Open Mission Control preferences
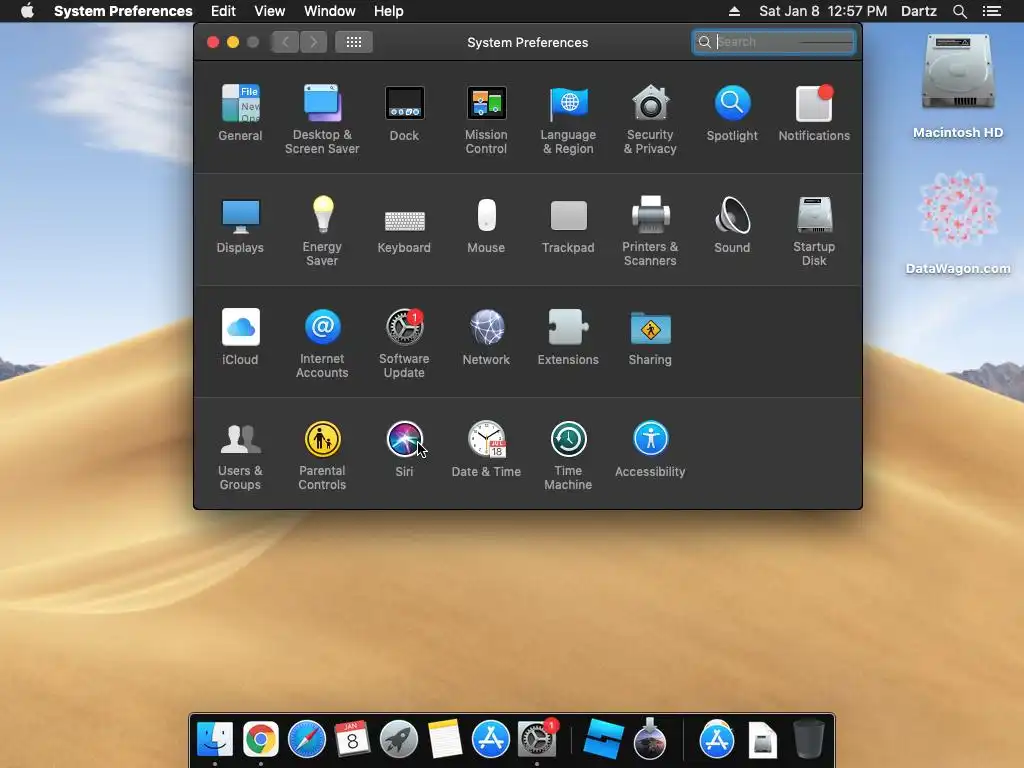 [x=486, y=119]
